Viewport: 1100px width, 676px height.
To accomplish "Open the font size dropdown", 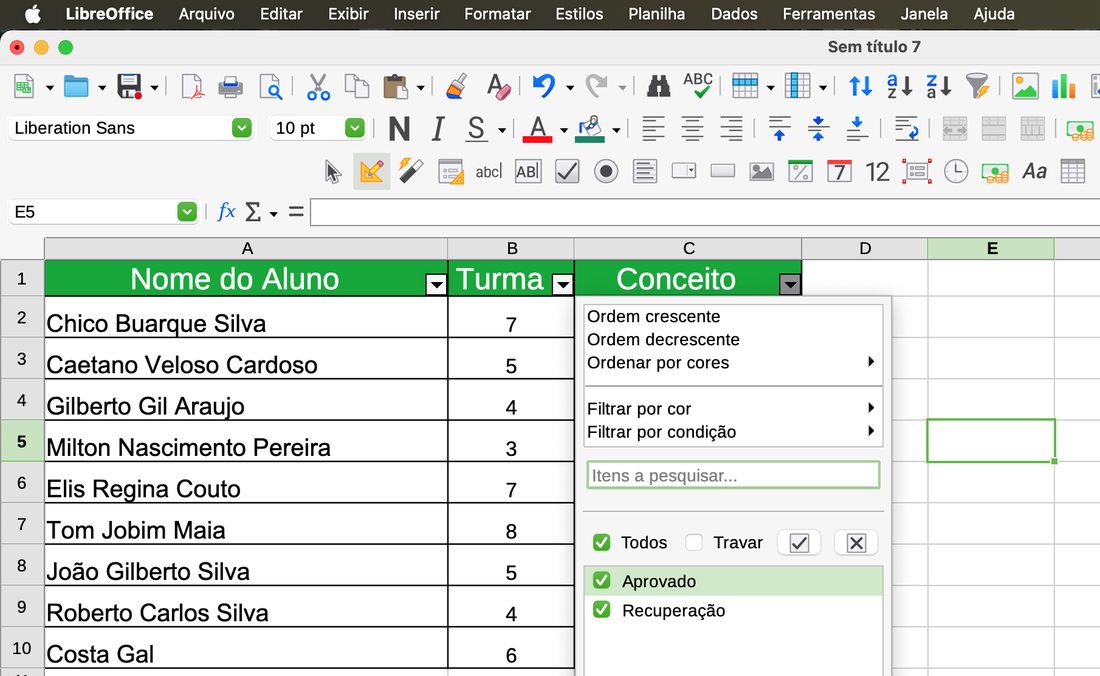I will (x=355, y=128).
